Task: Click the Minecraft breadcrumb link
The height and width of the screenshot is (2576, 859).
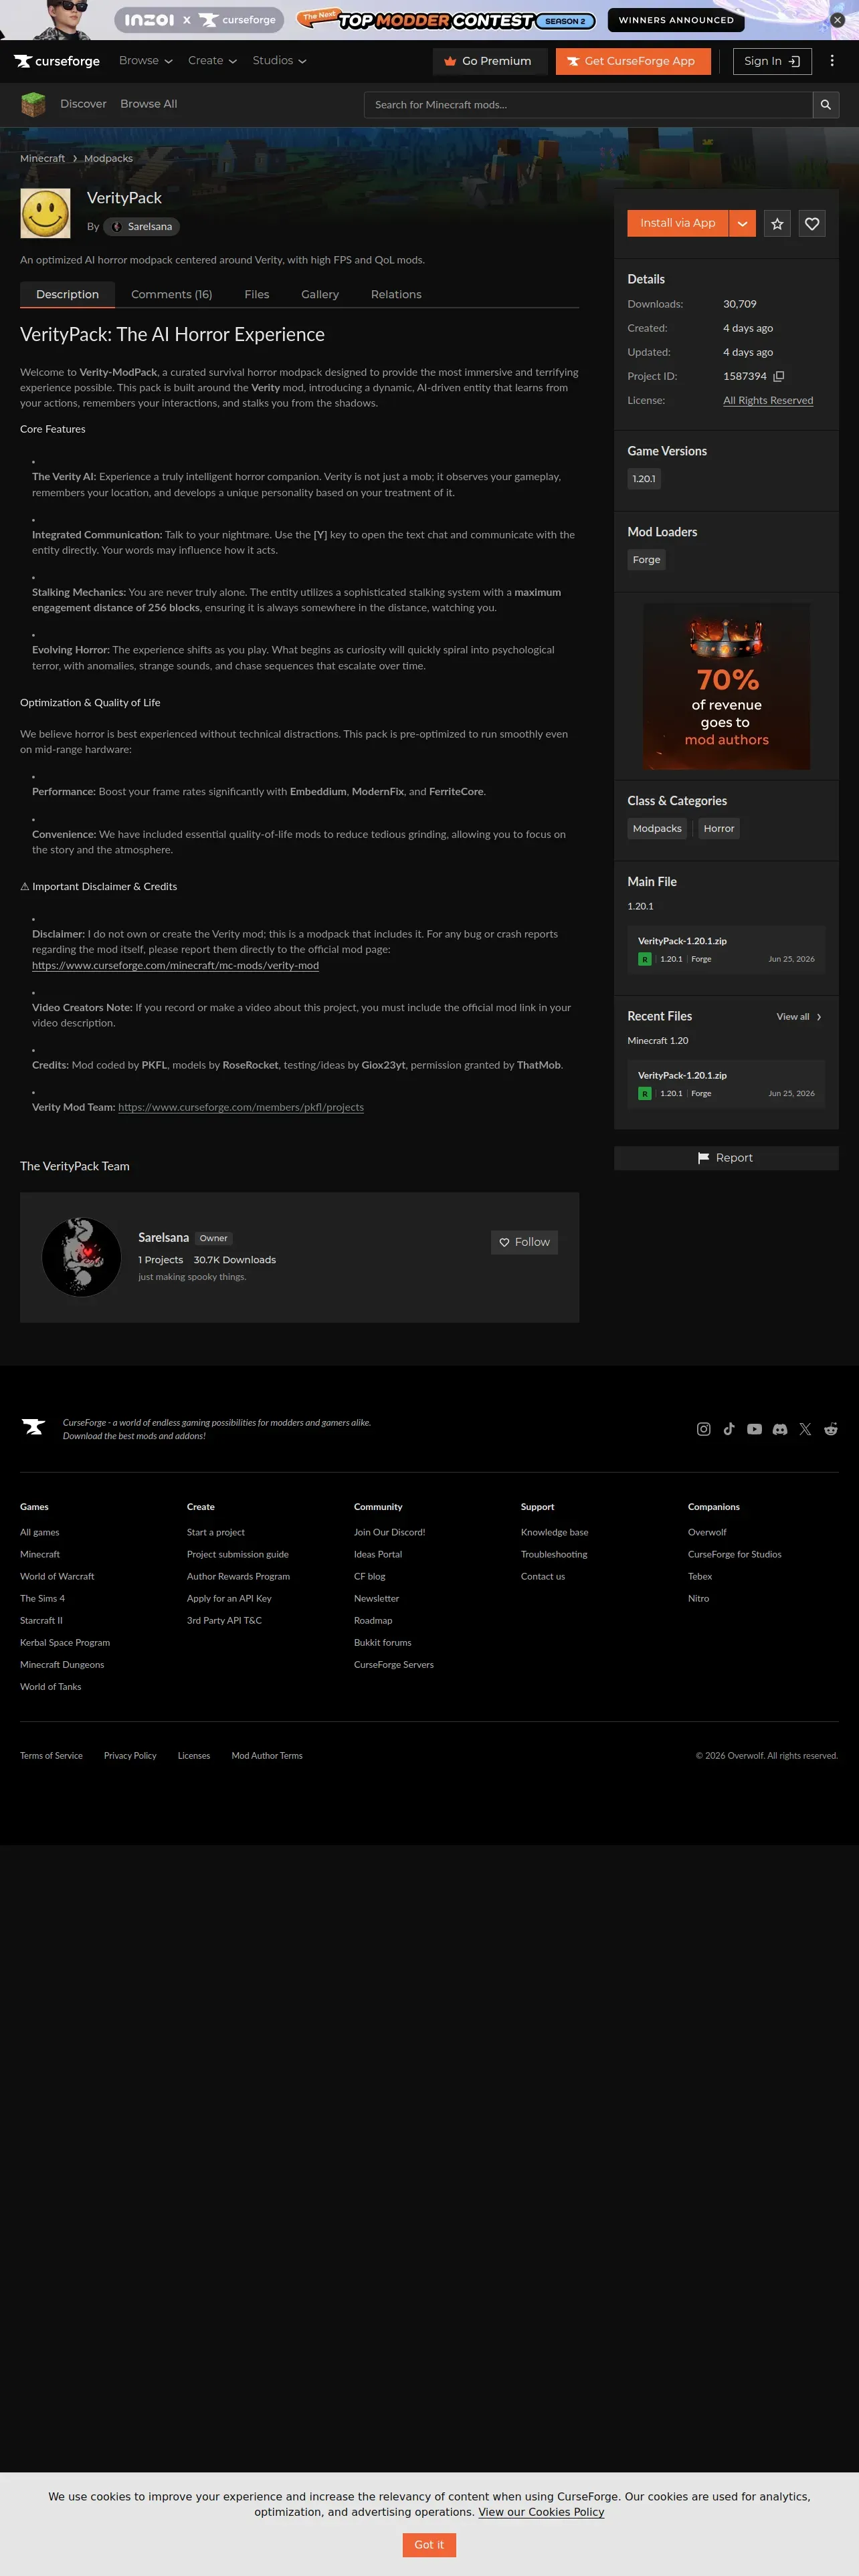Action: pyautogui.click(x=42, y=159)
